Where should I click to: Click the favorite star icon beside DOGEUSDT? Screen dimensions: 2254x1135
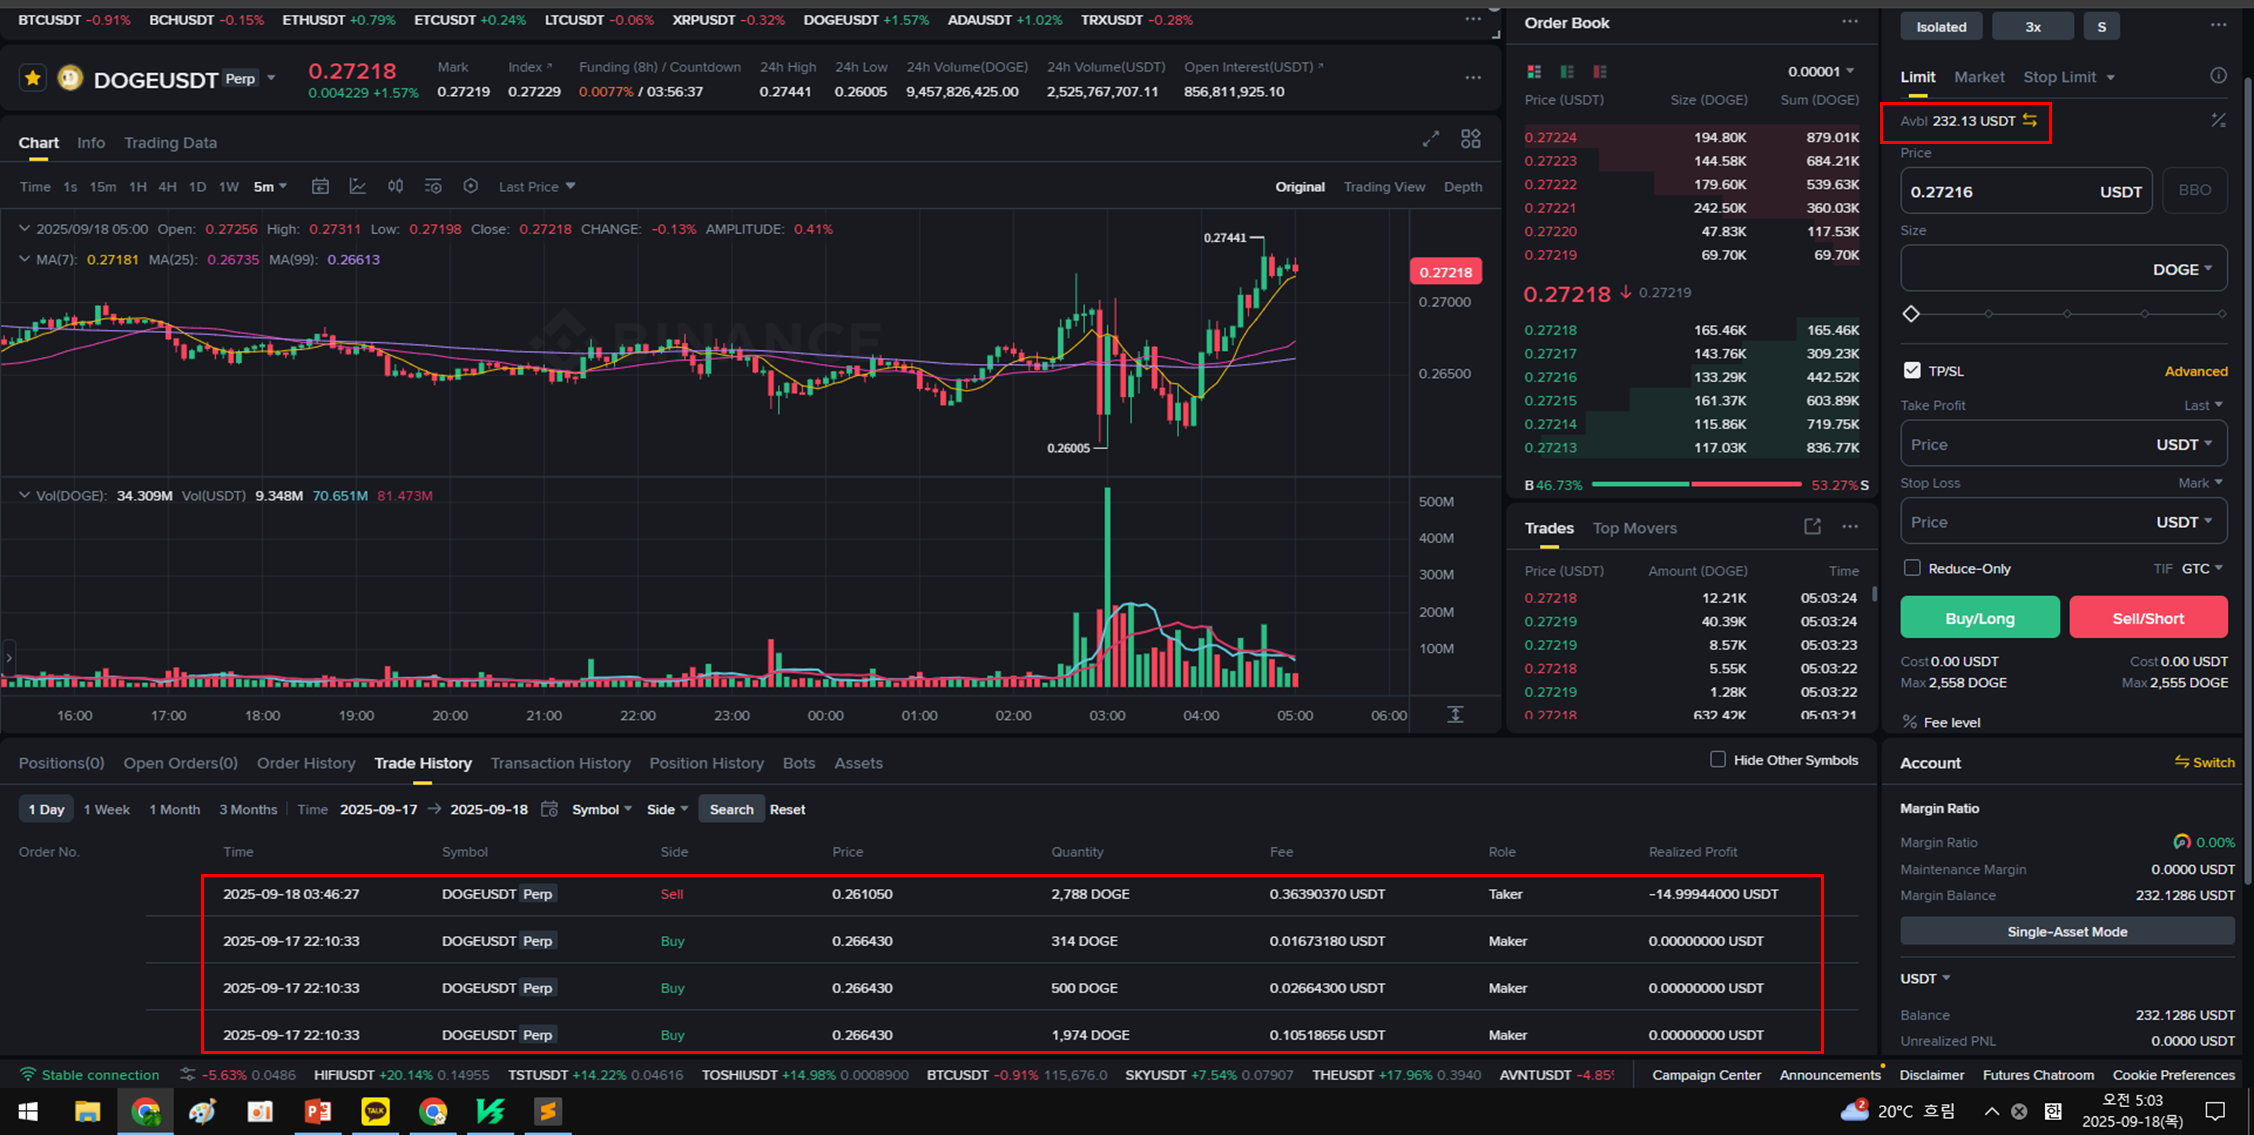click(x=33, y=78)
